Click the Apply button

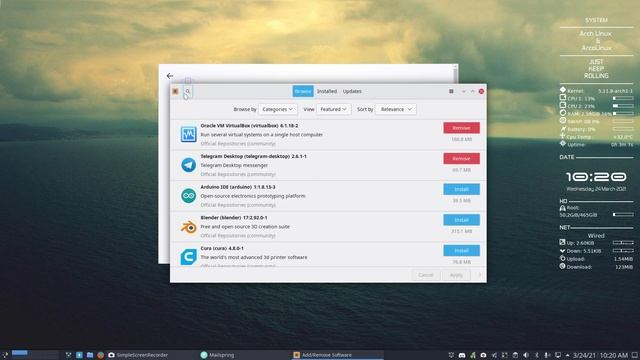[456, 275]
